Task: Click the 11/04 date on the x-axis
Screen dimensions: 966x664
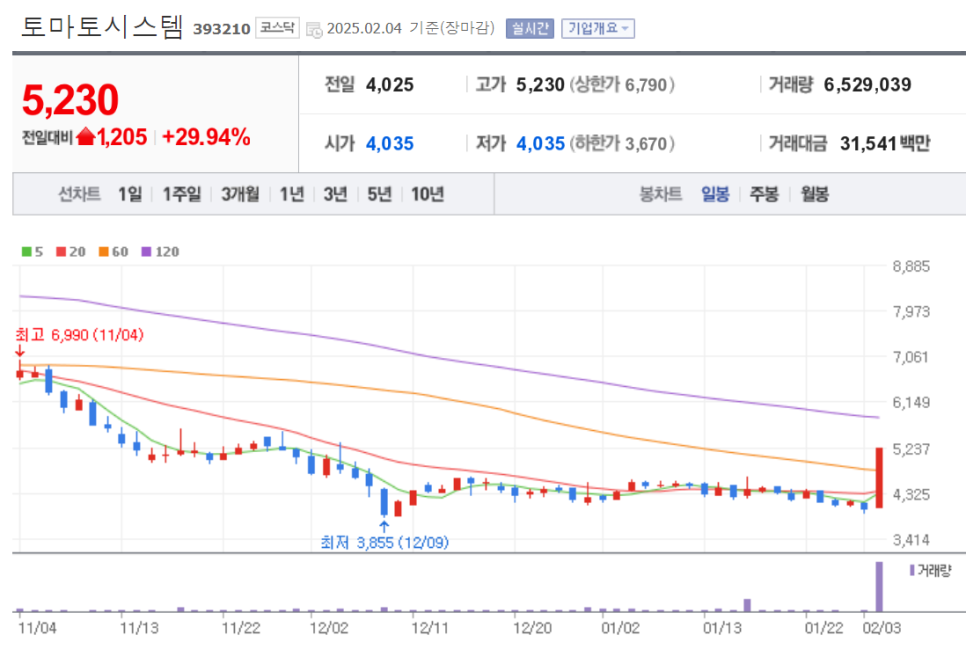Action: 37,628
